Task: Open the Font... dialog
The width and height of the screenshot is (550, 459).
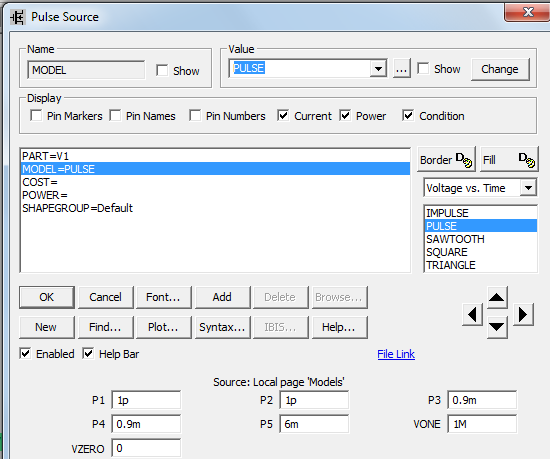Action: pos(163,297)
